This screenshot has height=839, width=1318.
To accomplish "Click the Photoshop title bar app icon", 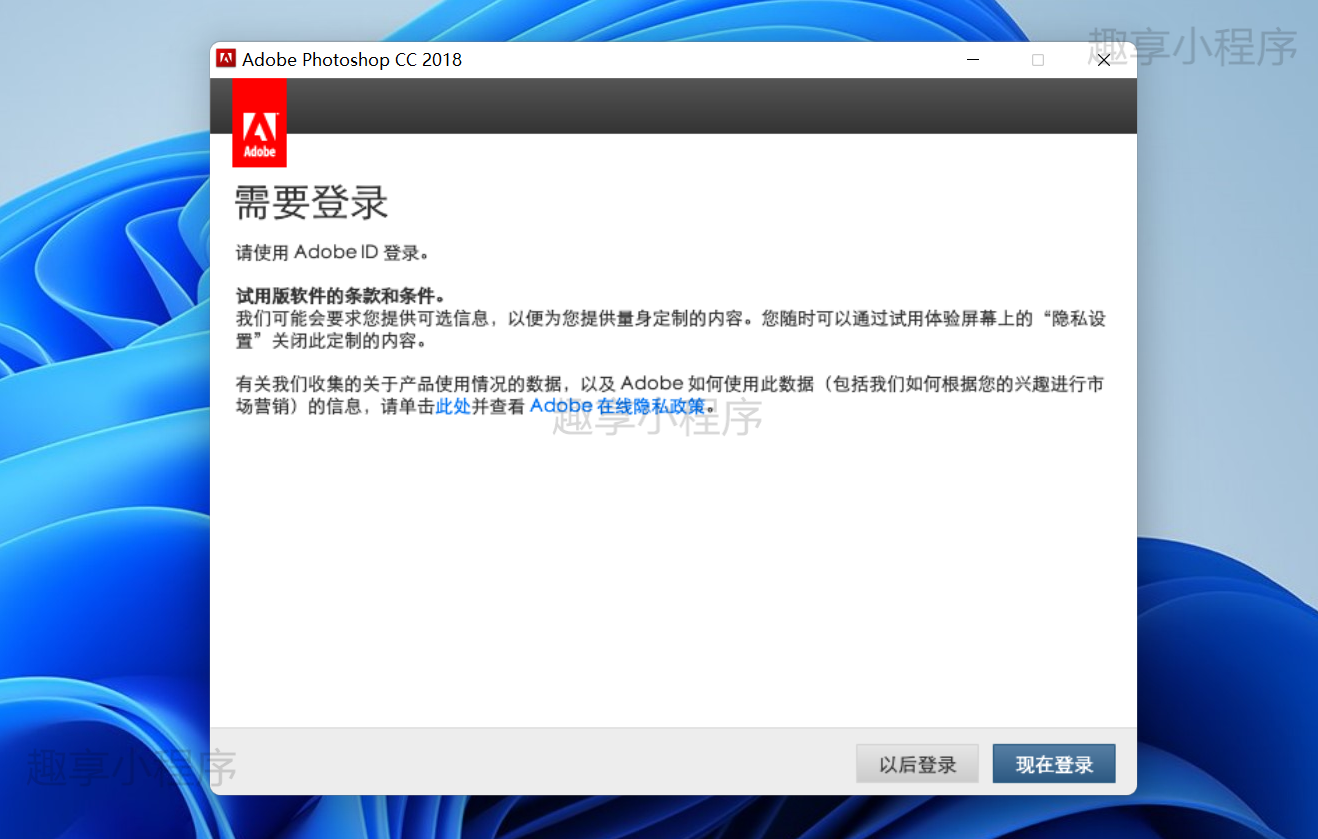I will pyautogui.click(x=226, y=59).
